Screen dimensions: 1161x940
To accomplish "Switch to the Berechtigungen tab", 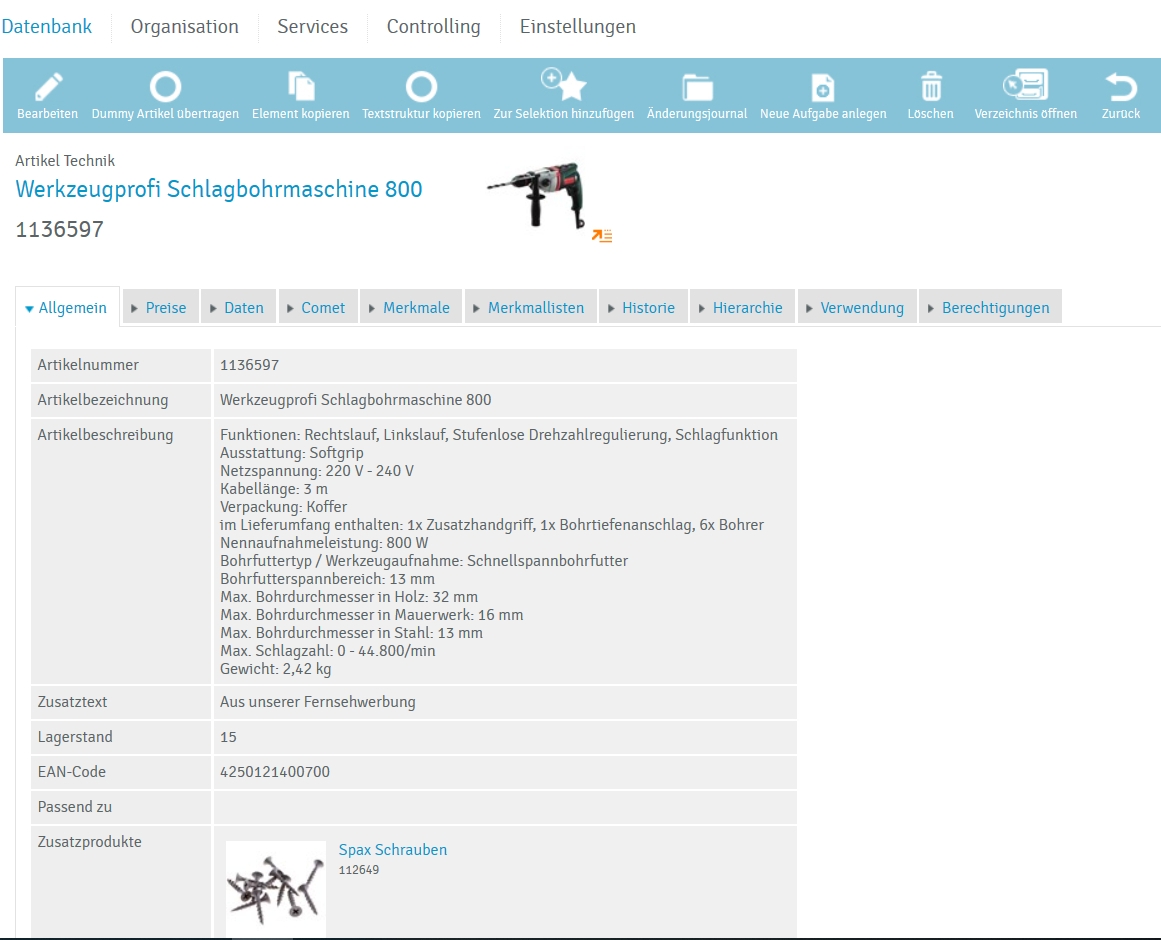I will (991, 308).
